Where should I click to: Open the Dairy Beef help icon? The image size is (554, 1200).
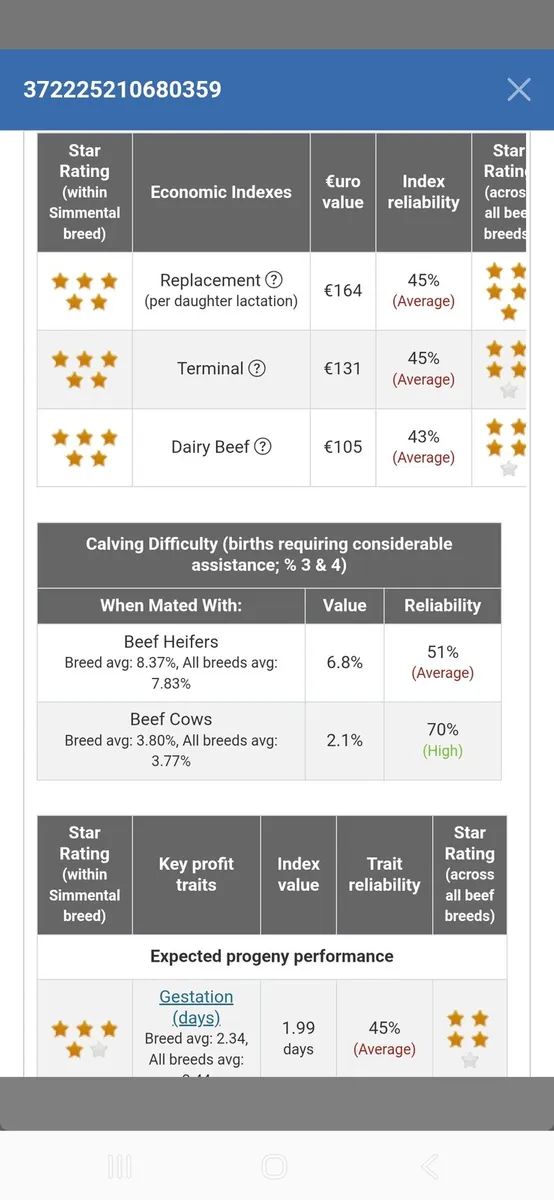(x=263, y=446)
